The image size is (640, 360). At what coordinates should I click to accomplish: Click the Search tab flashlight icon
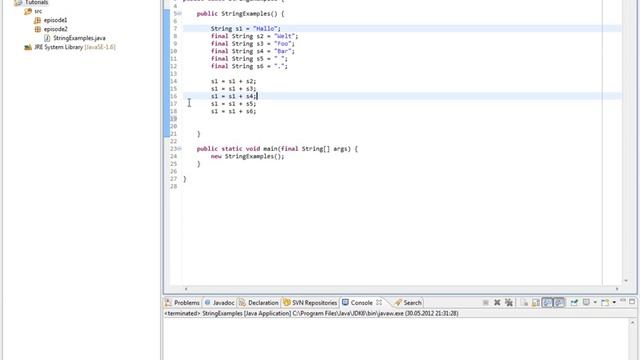(x=398, y=302)
